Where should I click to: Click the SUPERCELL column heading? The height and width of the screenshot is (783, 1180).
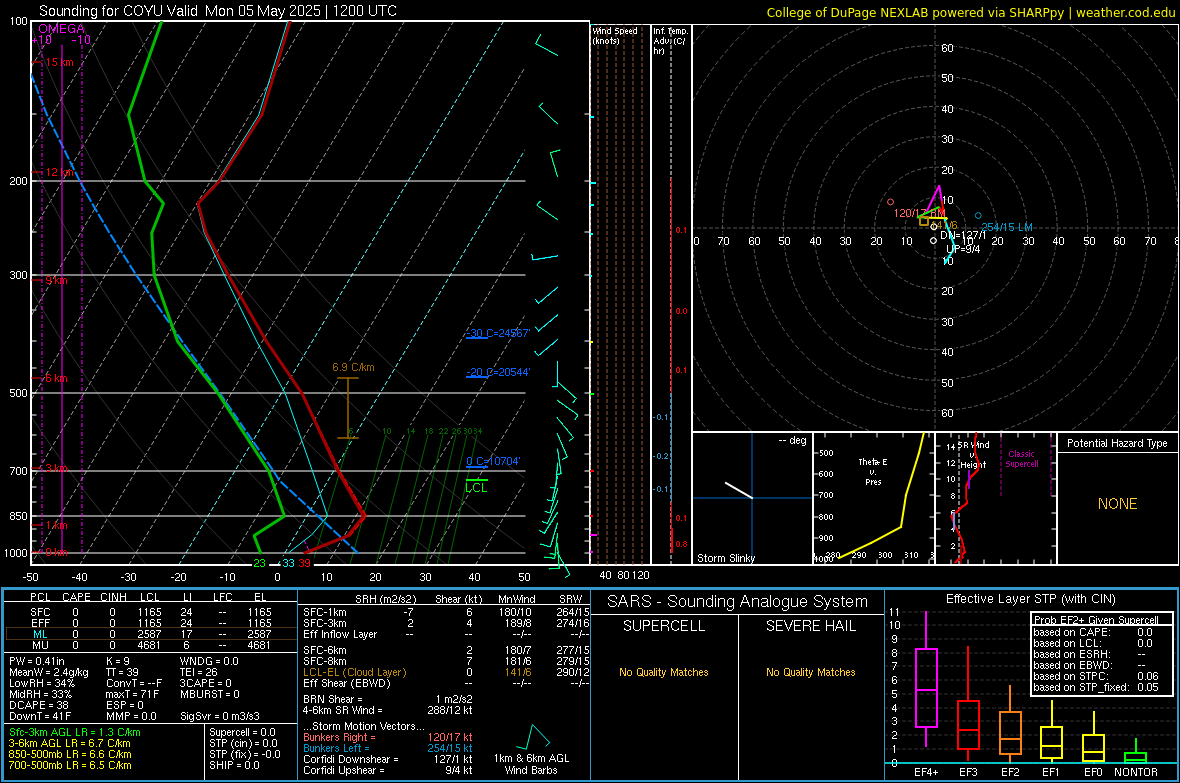click(664, 626)
